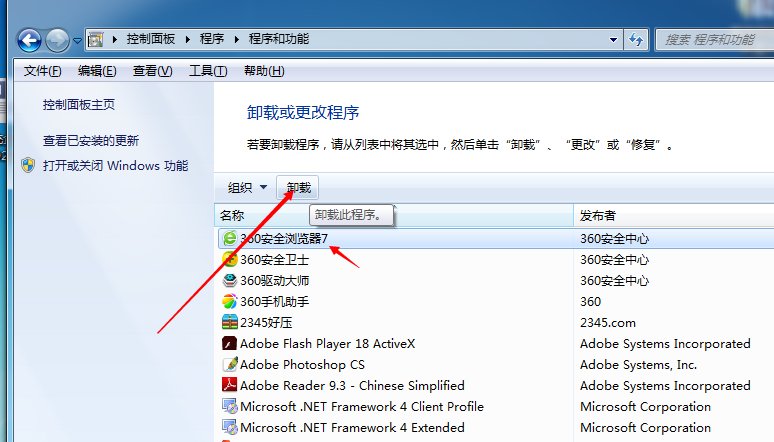Click Adobe Systems Incorporated publisher for Flash Player
This screenshot has width=774, height=442.
(x=665, y=343)
